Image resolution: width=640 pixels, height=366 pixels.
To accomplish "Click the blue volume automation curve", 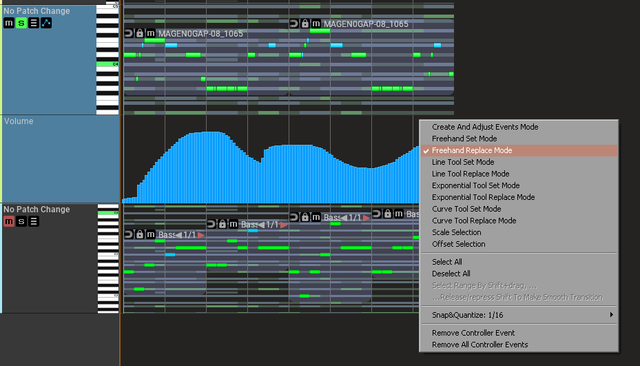I will coord(270,167).
